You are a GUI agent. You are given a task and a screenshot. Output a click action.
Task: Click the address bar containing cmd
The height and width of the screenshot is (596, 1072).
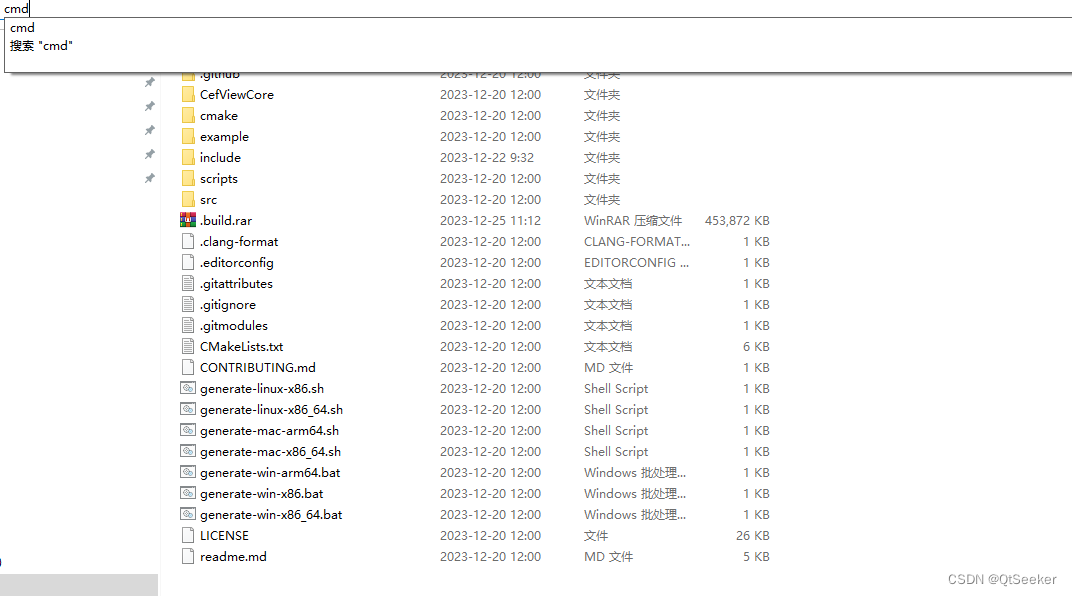(x=536, y=9)
